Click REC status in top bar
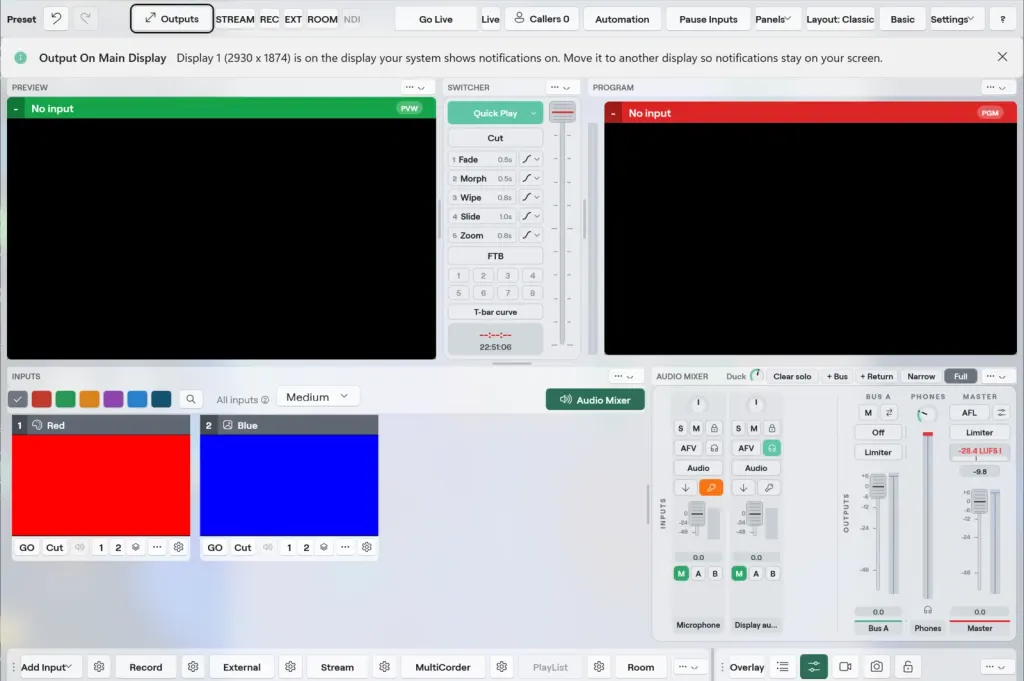 click(269, 19)
